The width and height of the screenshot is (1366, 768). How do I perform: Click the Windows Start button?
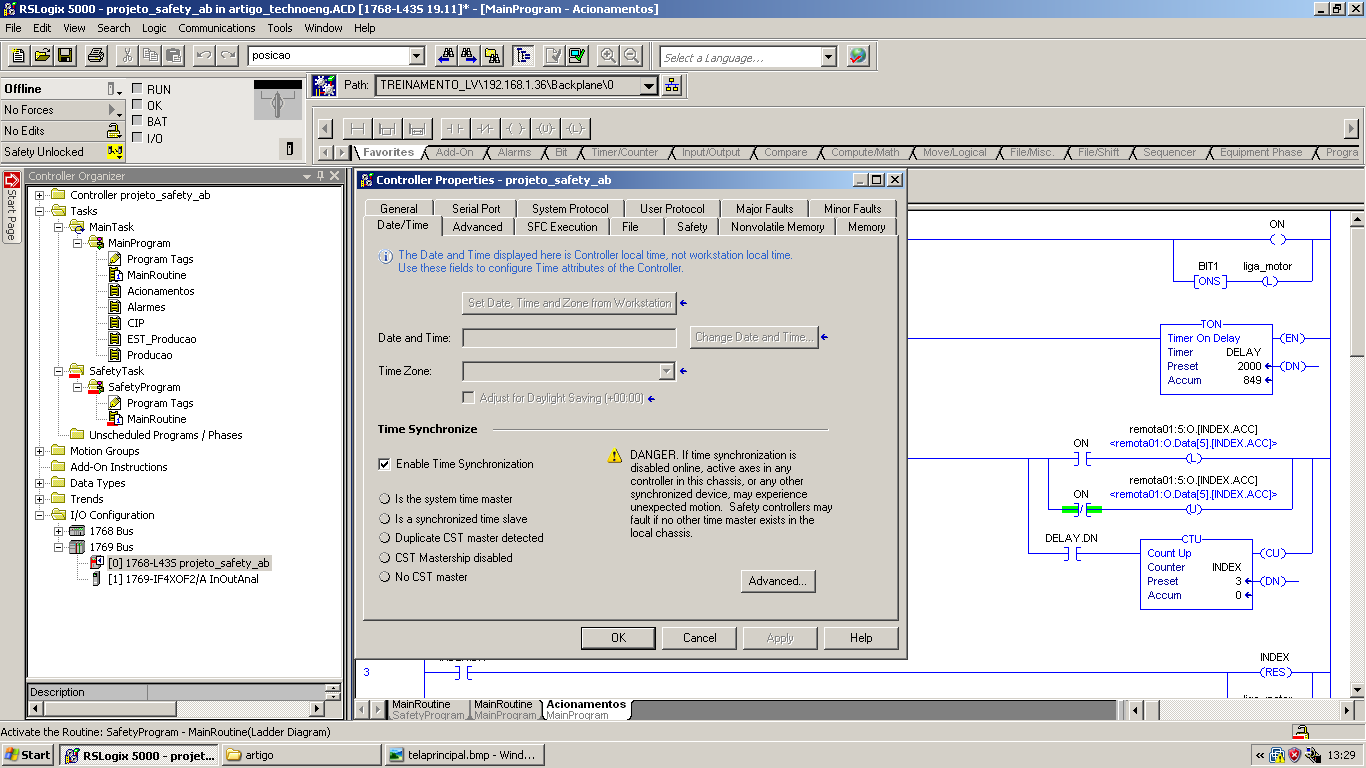coord(28,755)
